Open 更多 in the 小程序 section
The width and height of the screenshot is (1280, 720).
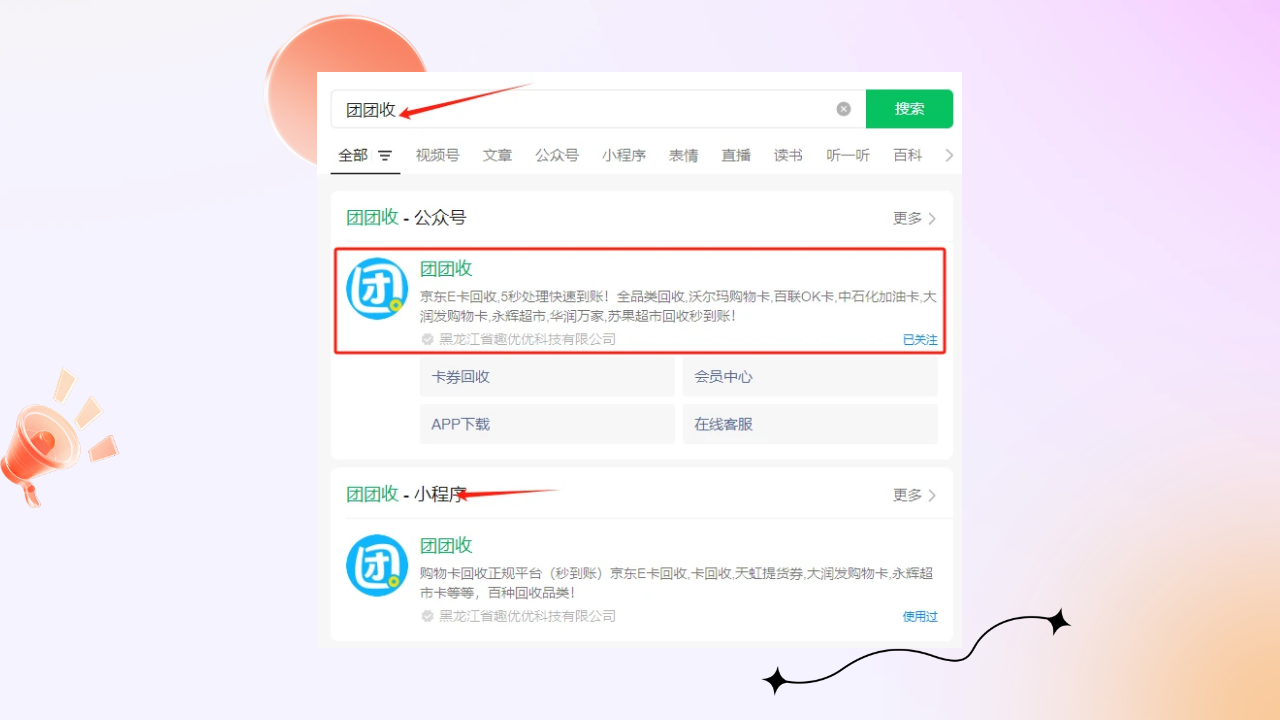pos(915,495)
